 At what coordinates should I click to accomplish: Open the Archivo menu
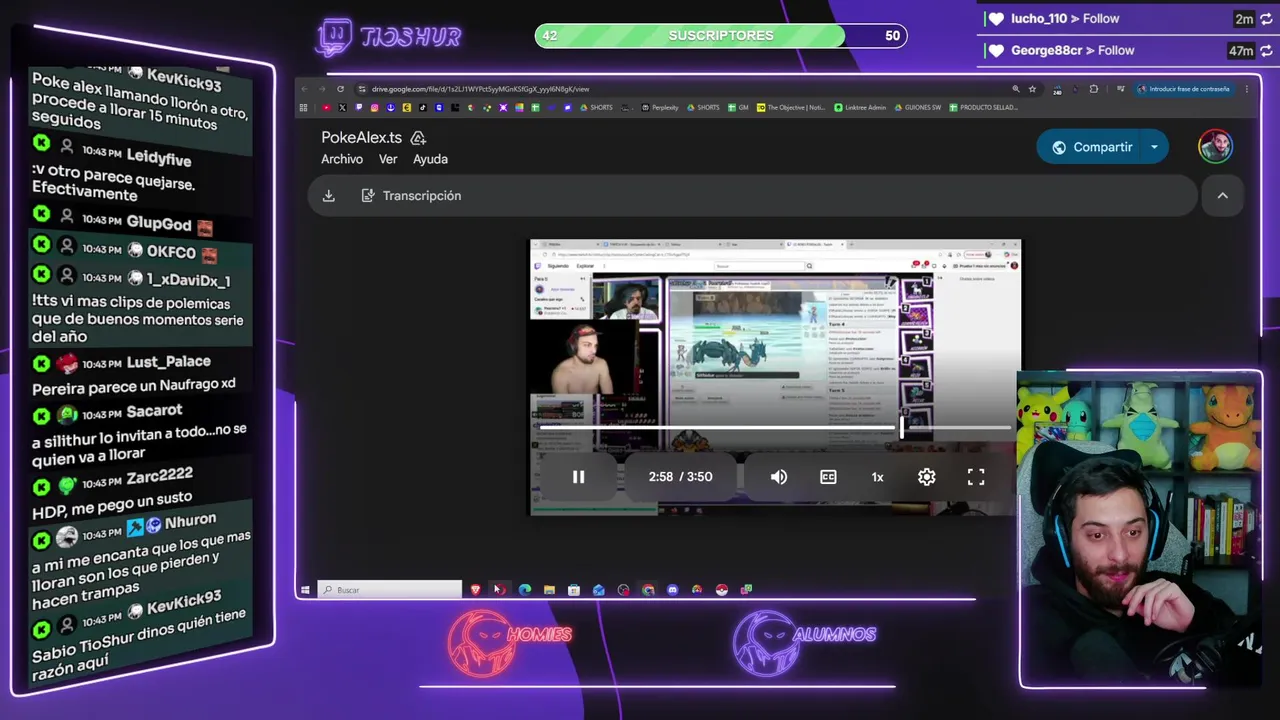click(x=342, y=159)
